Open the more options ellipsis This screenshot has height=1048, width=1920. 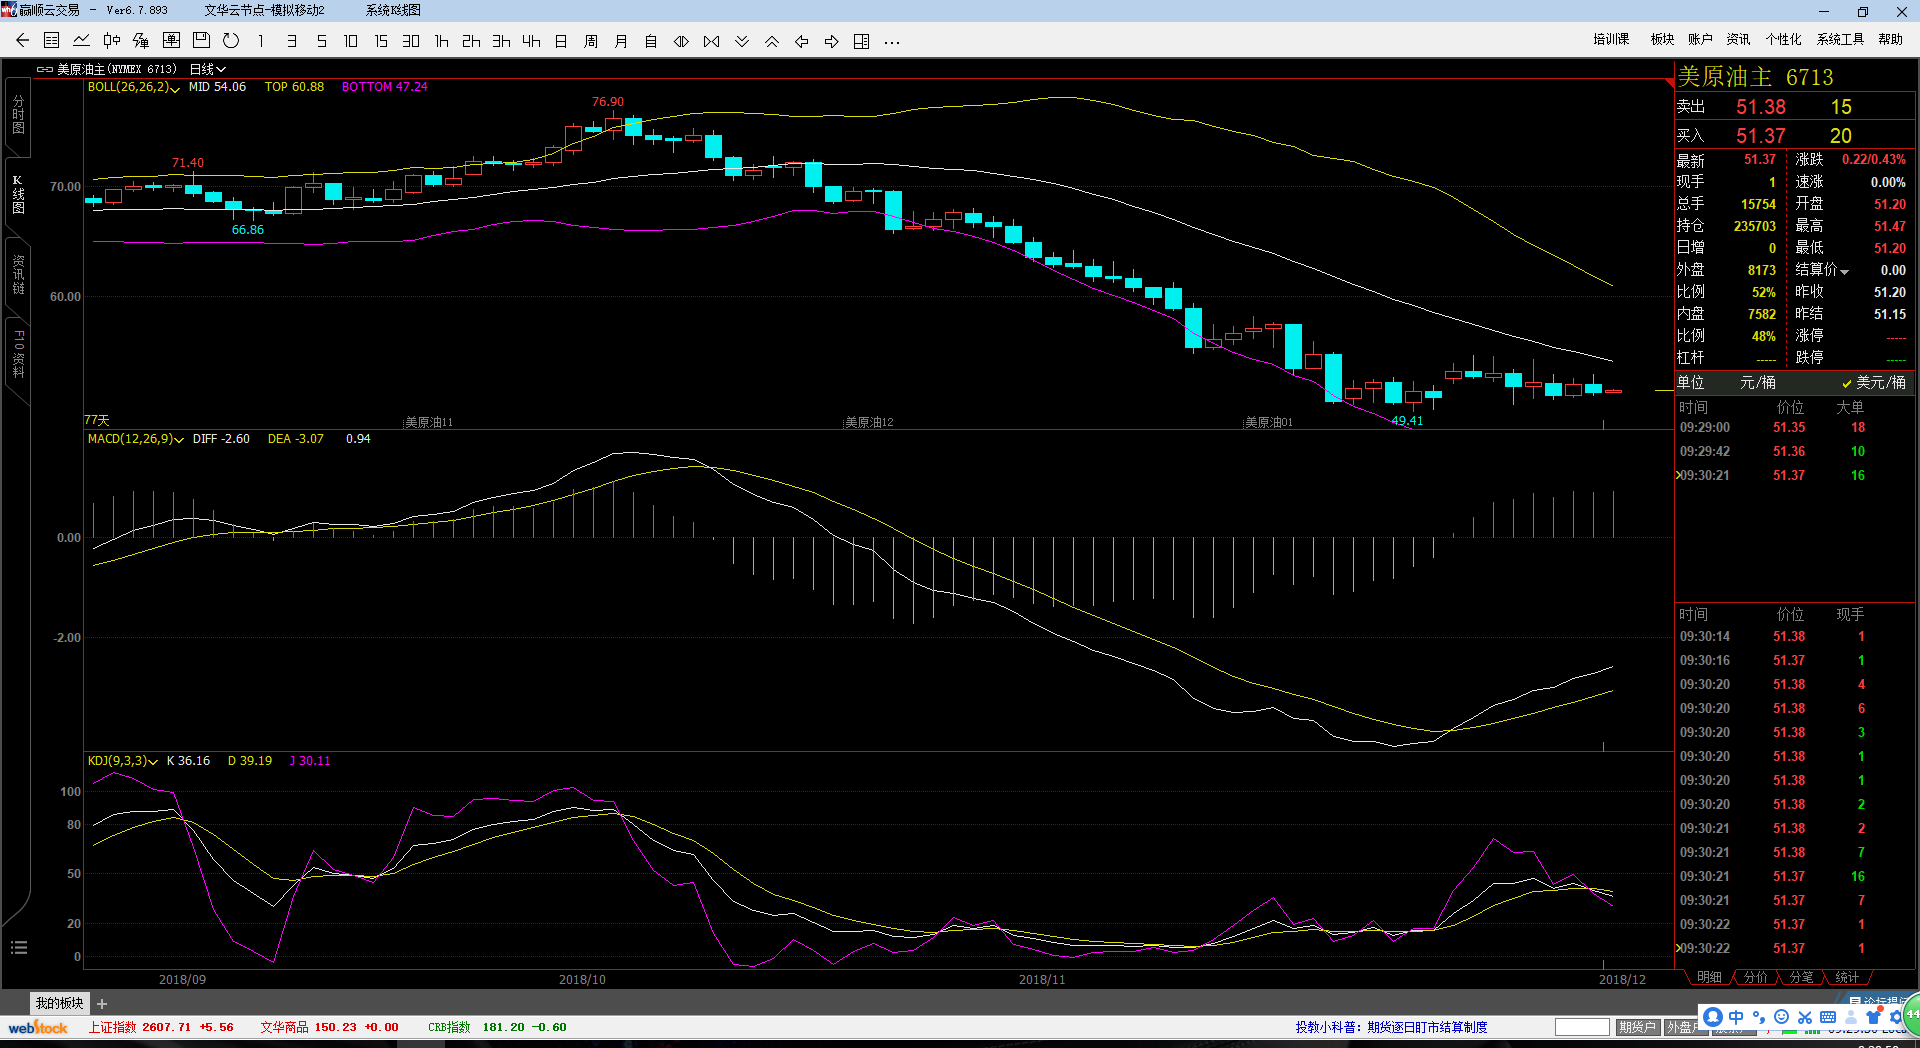click(x=892, y=42)
